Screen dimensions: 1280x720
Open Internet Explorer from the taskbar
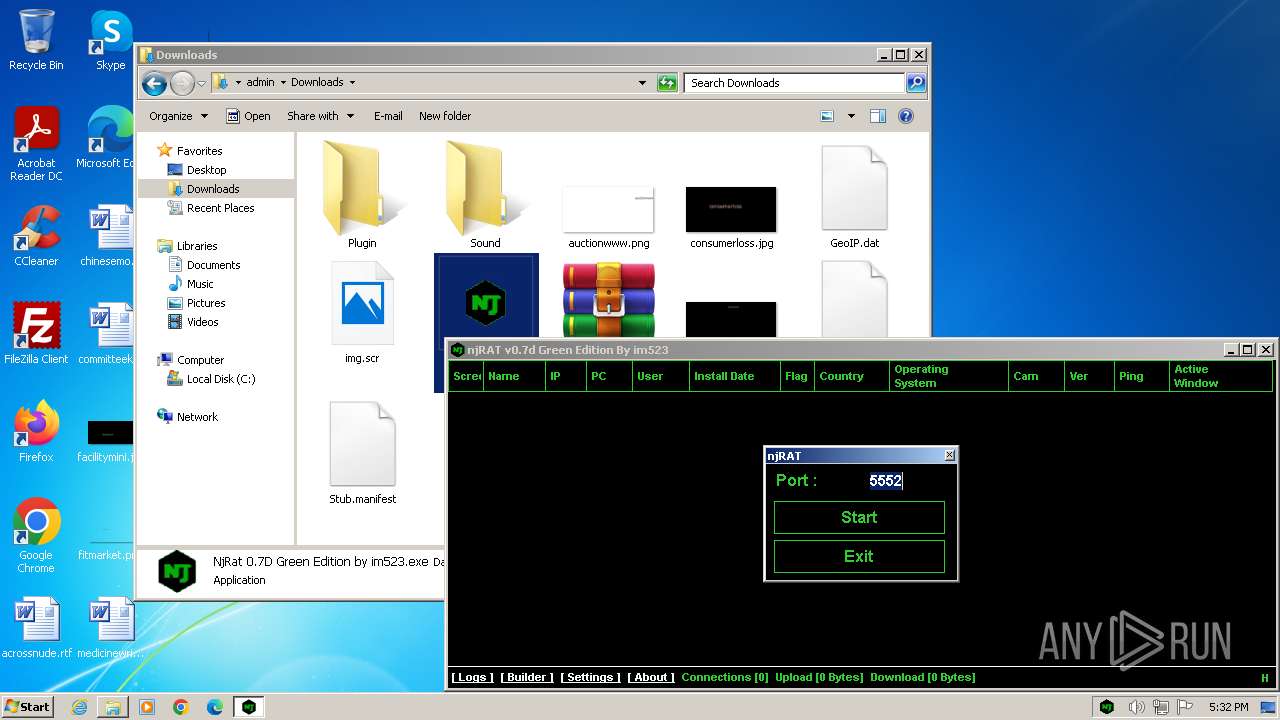[79, 707]
